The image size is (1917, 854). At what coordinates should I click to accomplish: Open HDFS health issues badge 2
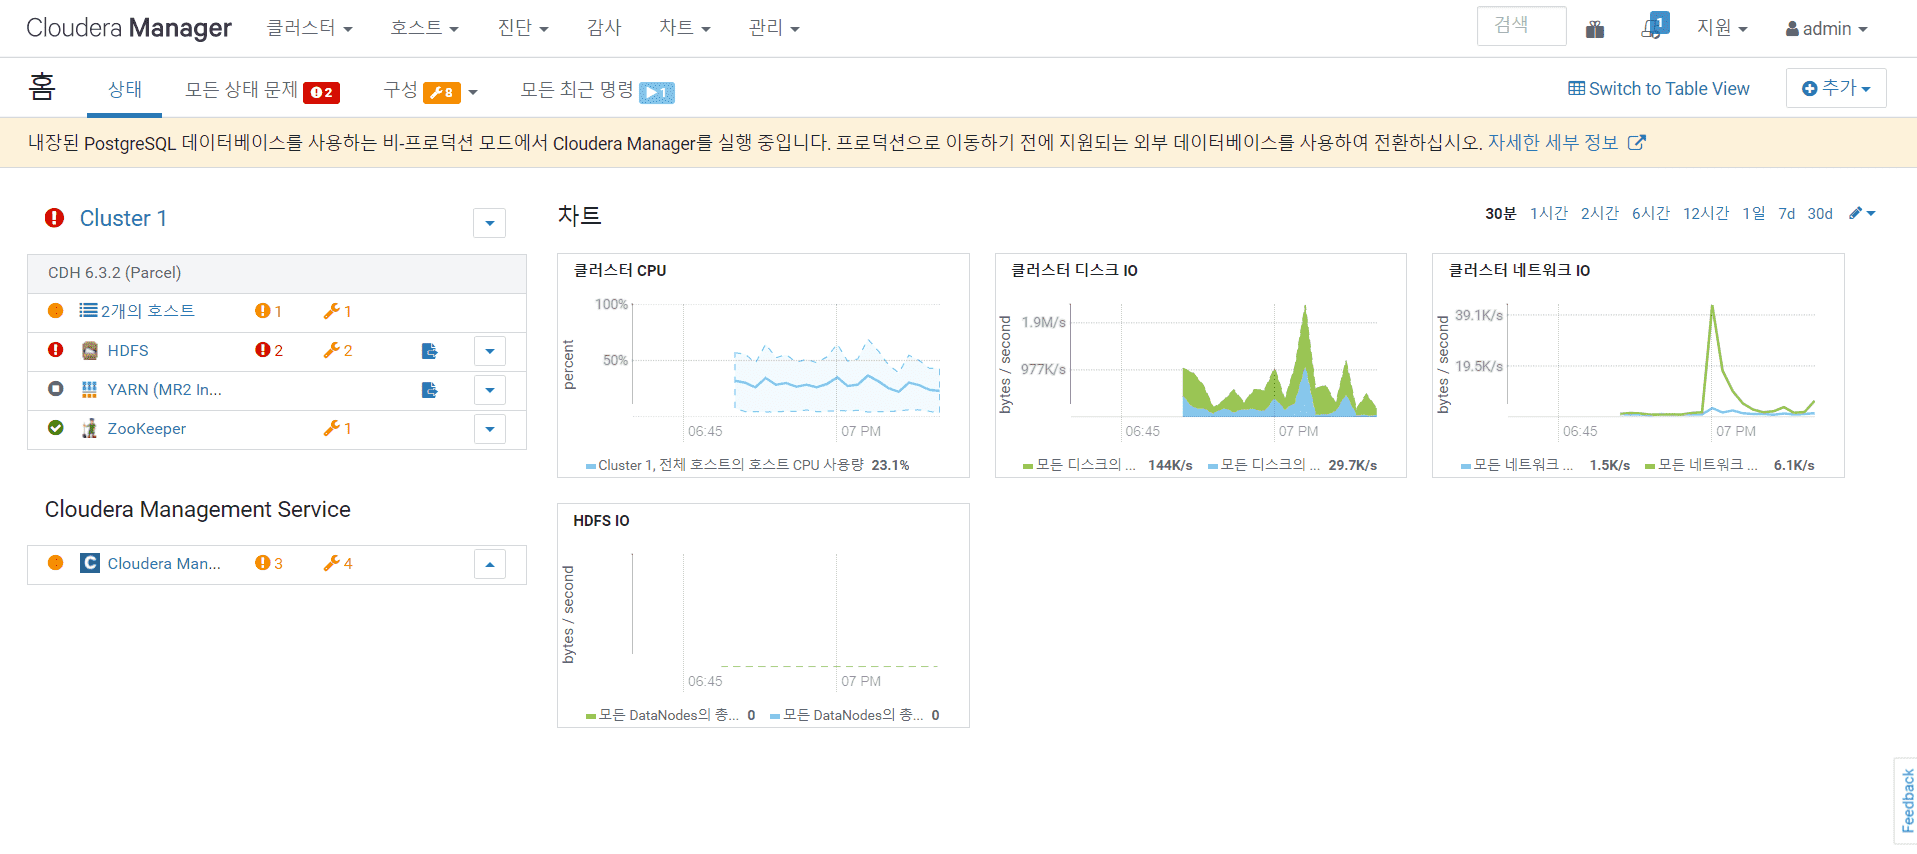pyautogui.click(x=269, y=350)
